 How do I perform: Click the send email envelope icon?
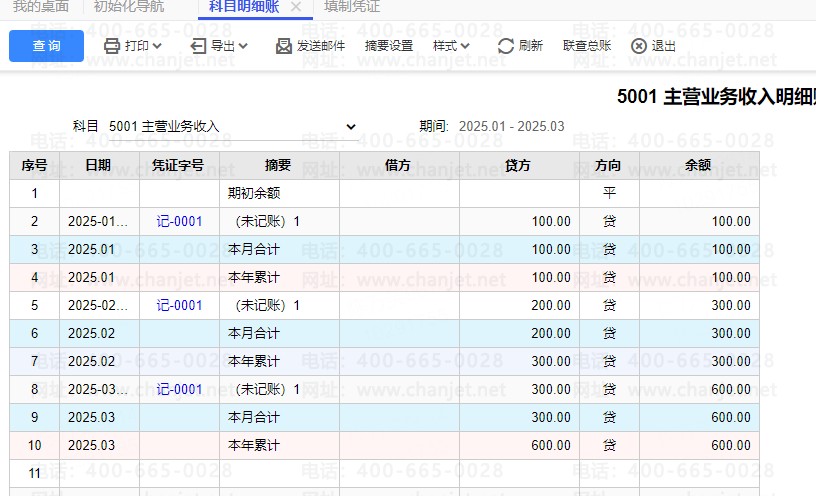pyautogui.click(x=283, y=46)
